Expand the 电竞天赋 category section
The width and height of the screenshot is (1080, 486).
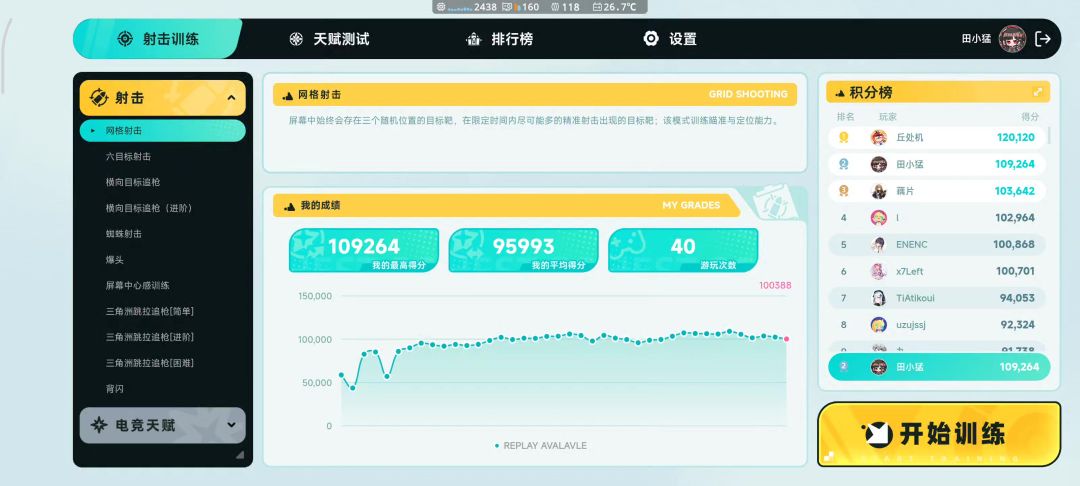(231, 425)
